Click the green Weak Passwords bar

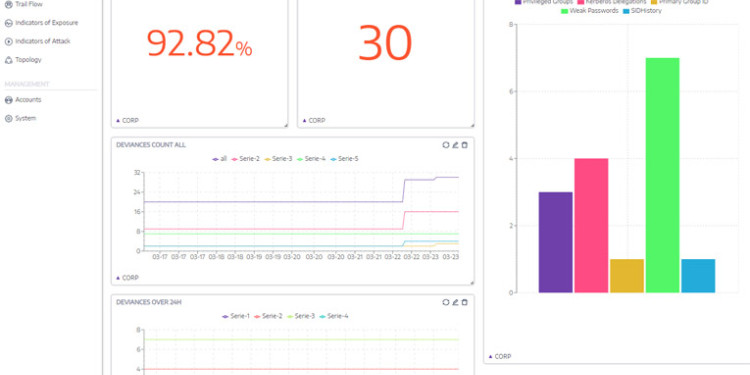[x=662, y=176]
